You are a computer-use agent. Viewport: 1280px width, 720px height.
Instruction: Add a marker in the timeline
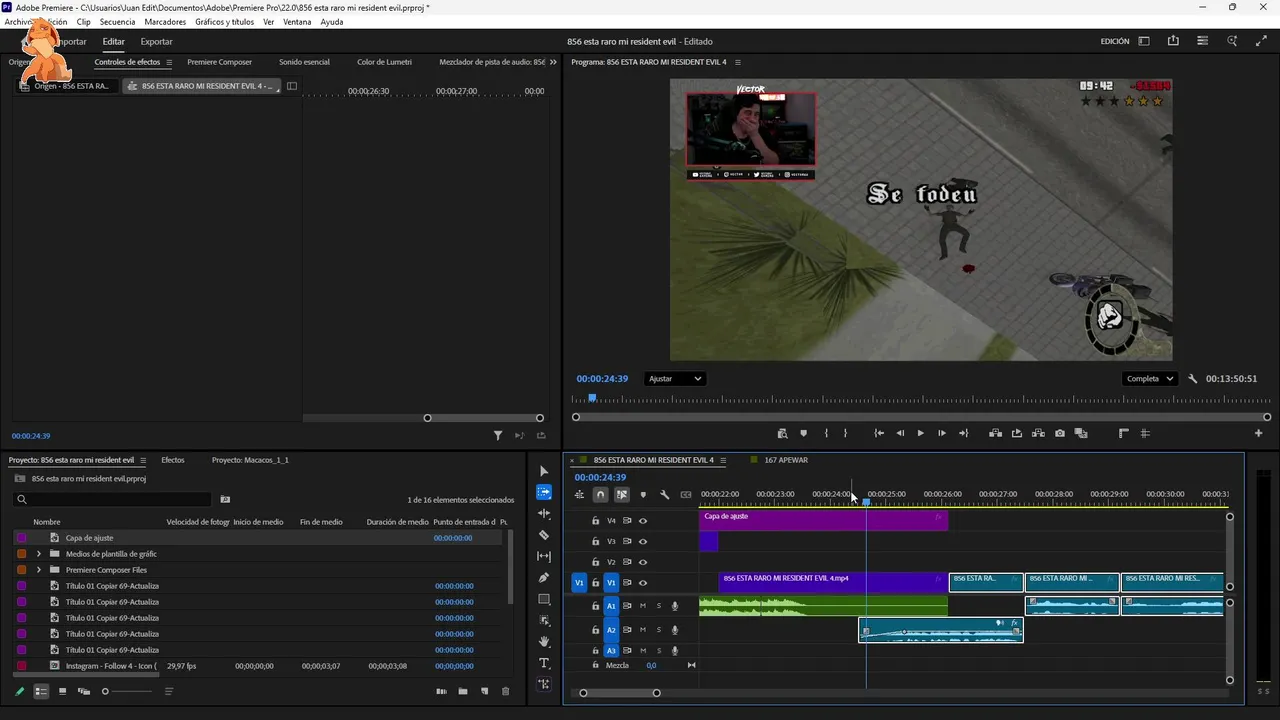[x=643, y=494]
